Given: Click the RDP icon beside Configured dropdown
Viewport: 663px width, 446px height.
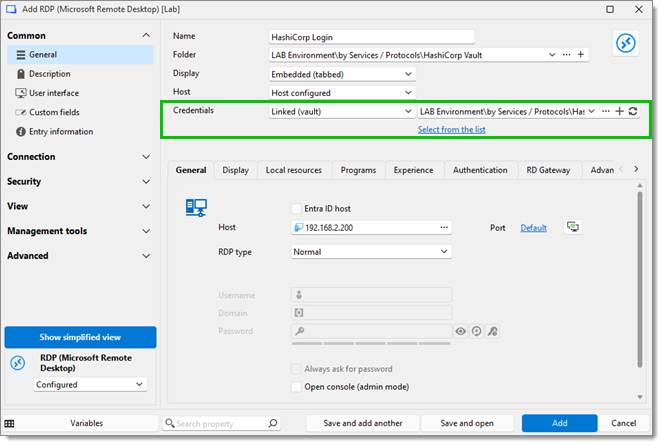Looking at the screenshot, I should (18, 363).
